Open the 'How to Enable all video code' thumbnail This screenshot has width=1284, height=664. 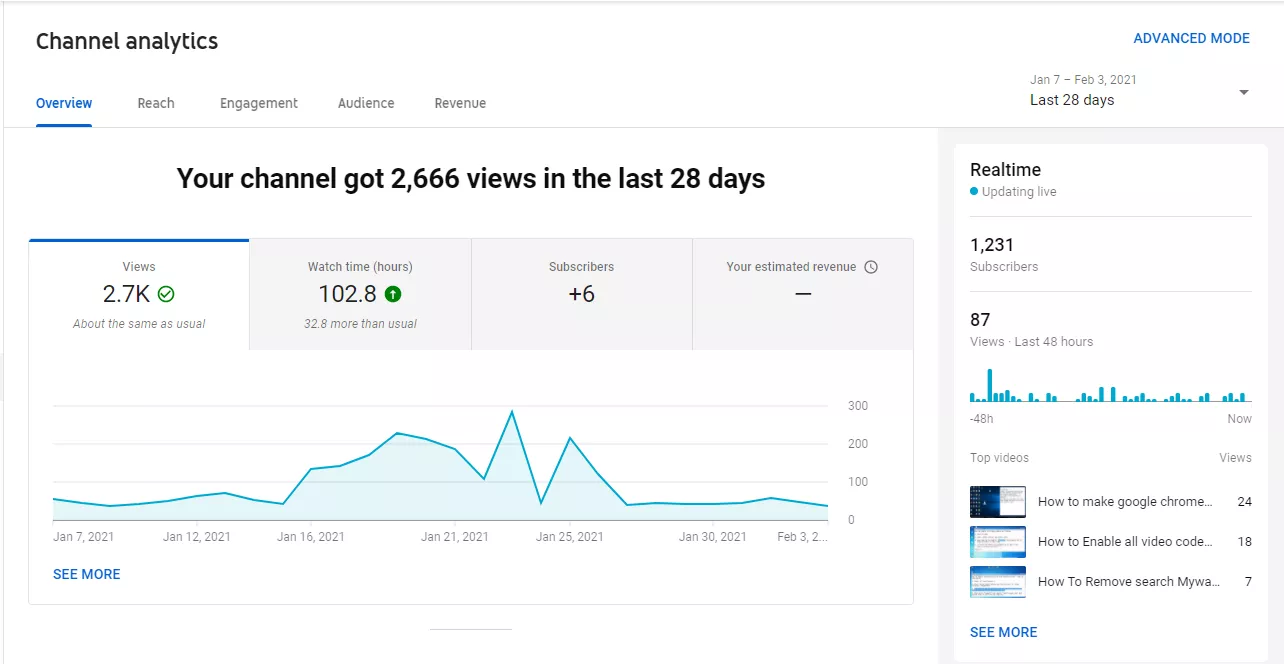(x=998, y=542)
